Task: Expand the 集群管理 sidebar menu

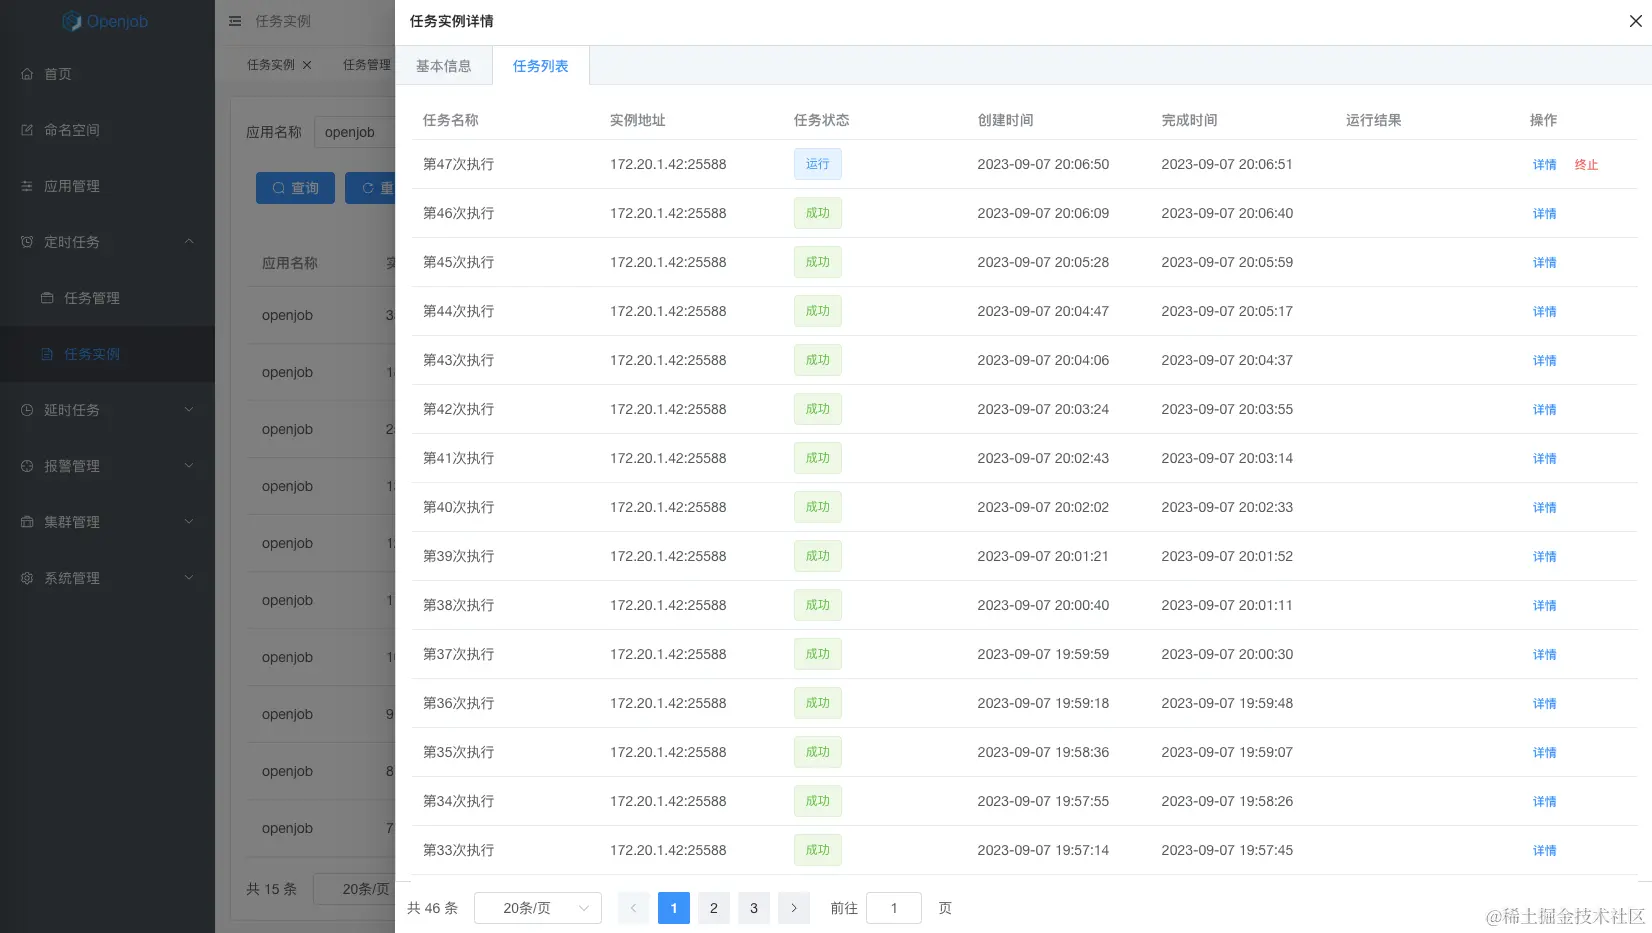Action: pos(107,522)
